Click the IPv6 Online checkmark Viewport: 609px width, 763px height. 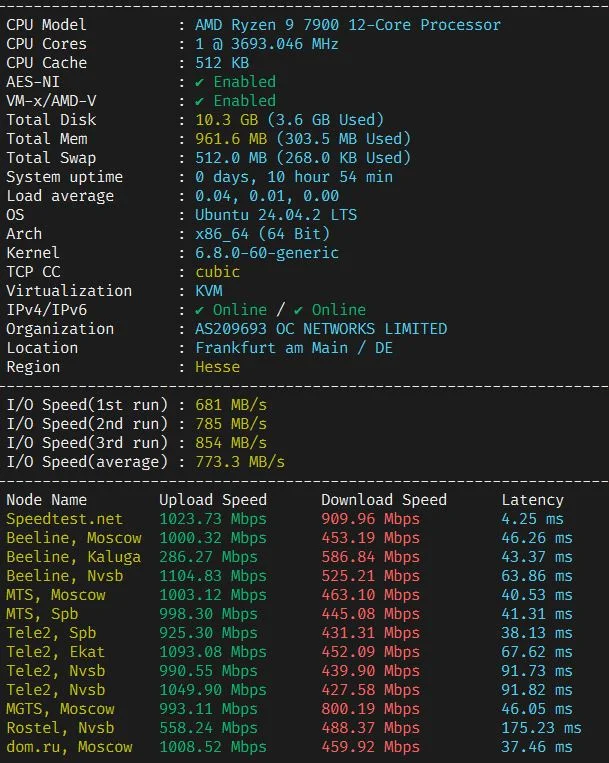(x=298, y=310)
